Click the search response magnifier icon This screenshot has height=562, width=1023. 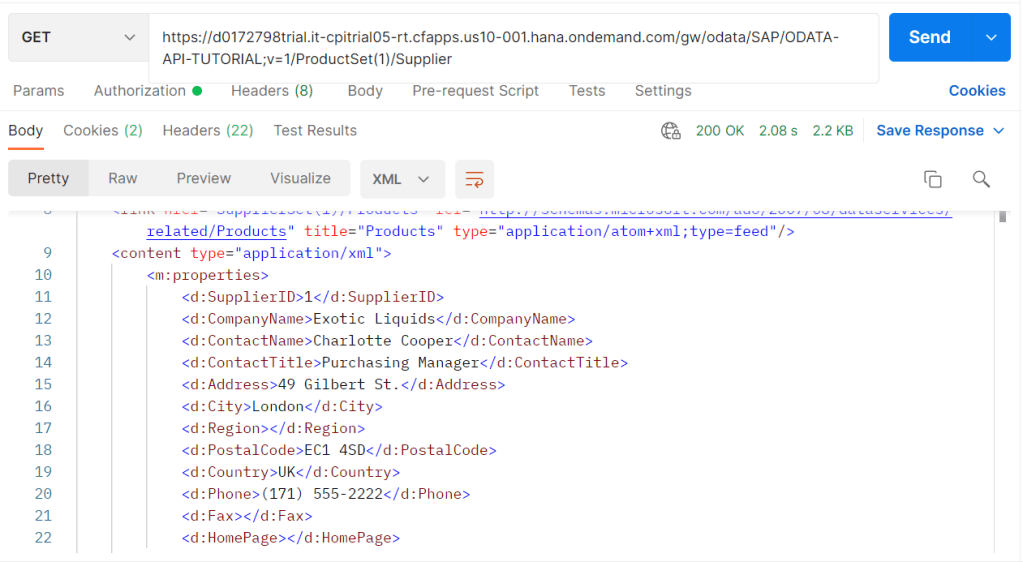pos(981,179)
